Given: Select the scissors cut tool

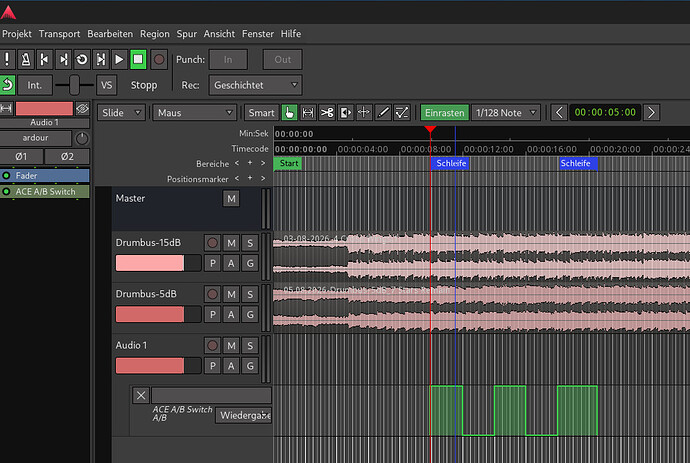Looking at the screenshot, I should click(327, 113).
